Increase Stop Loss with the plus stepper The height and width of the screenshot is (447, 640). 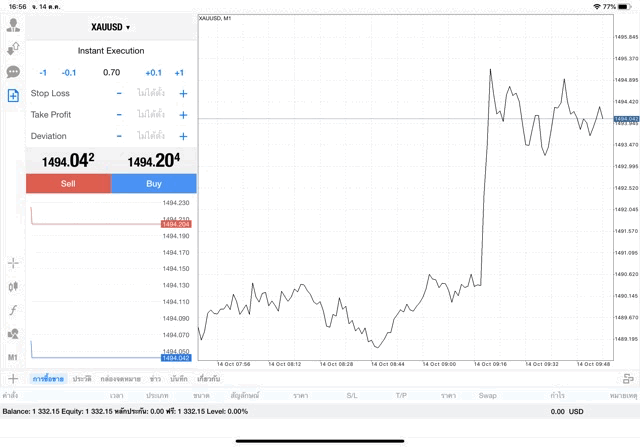coord(183,93)
